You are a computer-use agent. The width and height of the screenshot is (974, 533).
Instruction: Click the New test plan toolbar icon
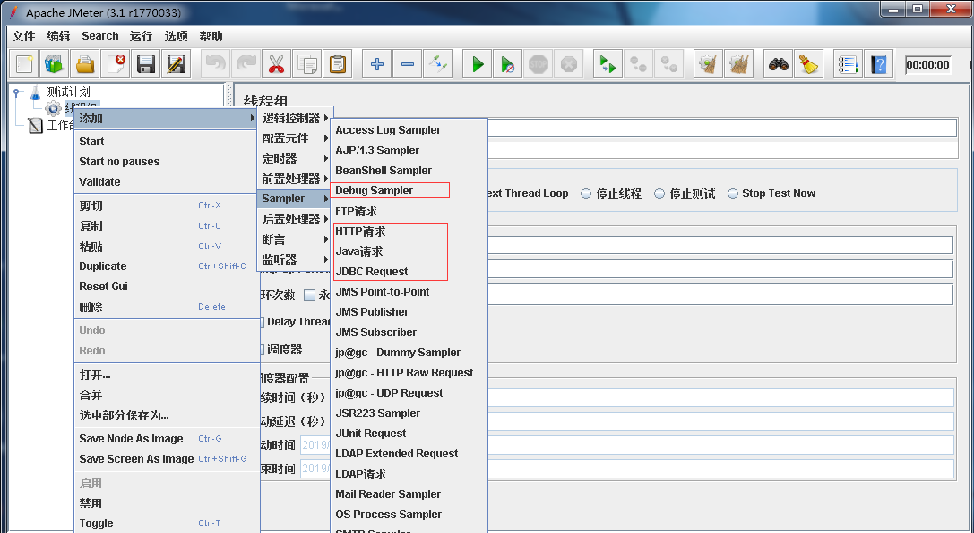click(x=24, y=64)
